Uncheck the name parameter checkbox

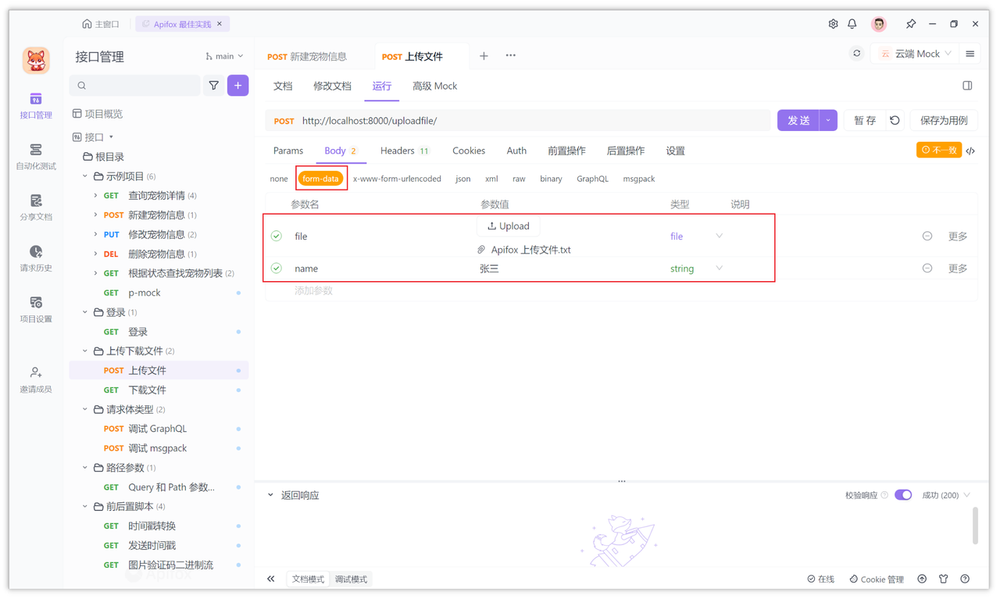click(276, 268)
